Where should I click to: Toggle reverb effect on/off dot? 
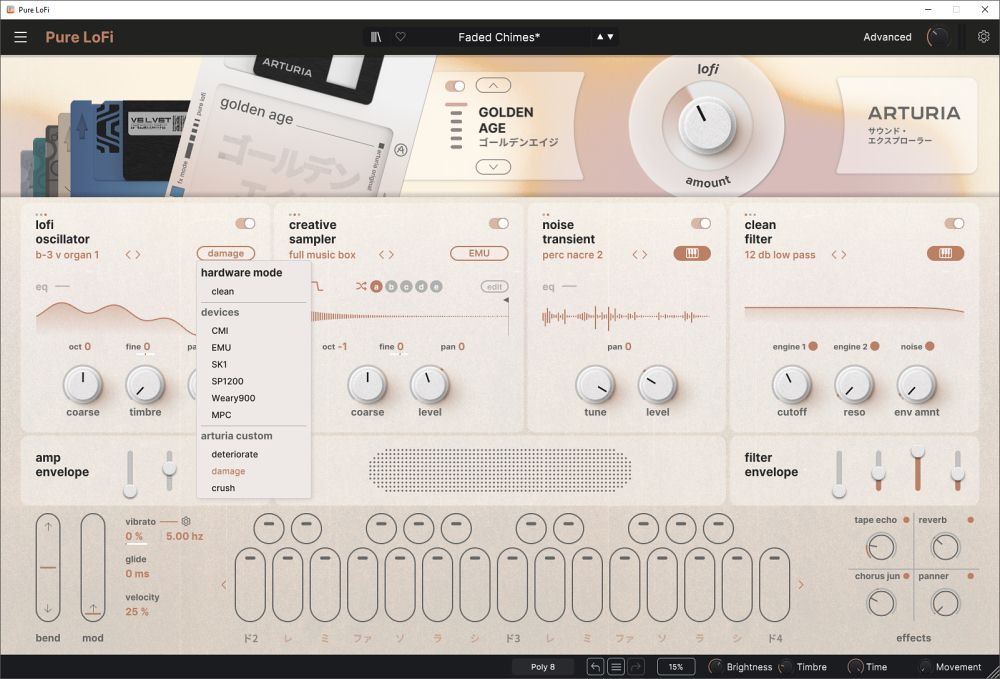pyautogui.click(x=971, y=520)
